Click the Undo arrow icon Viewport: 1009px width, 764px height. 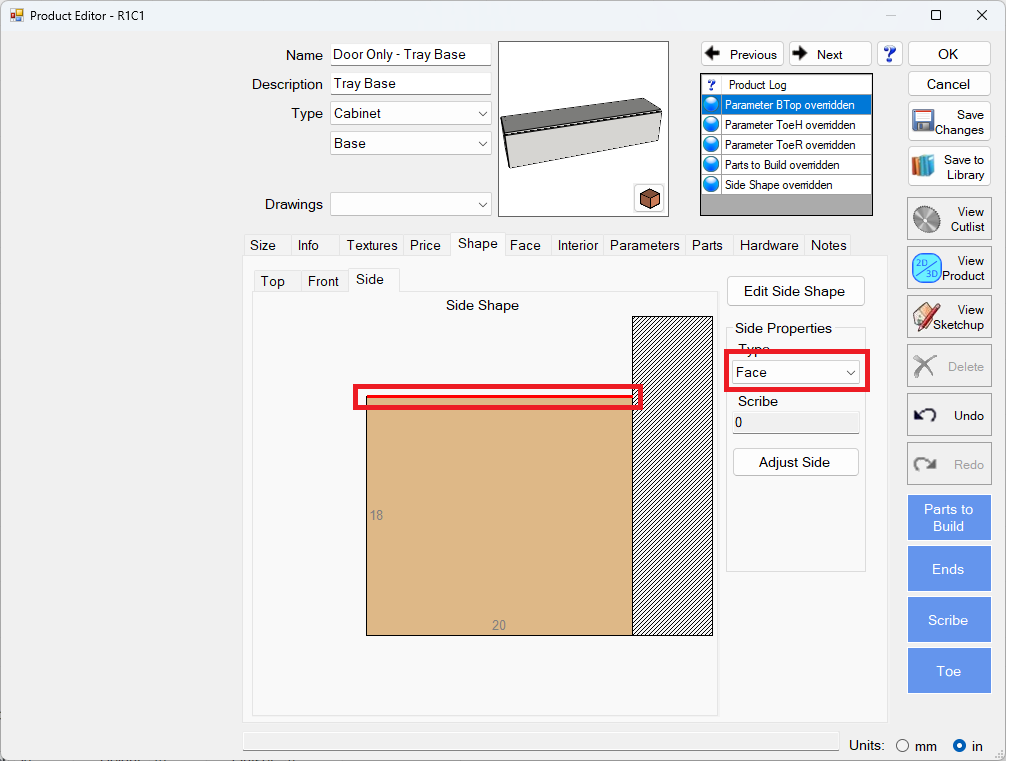pyautogui.click(x=927, y=415)
